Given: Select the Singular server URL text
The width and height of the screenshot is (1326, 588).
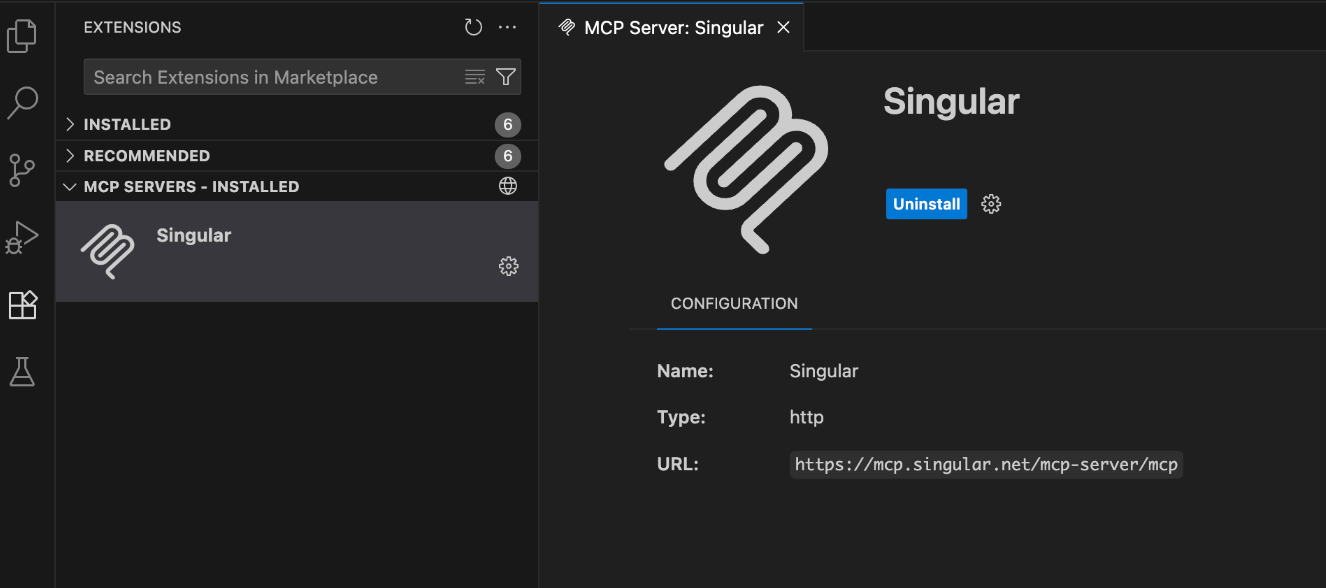Looking at the screenshot, I should tap(986, 464).
